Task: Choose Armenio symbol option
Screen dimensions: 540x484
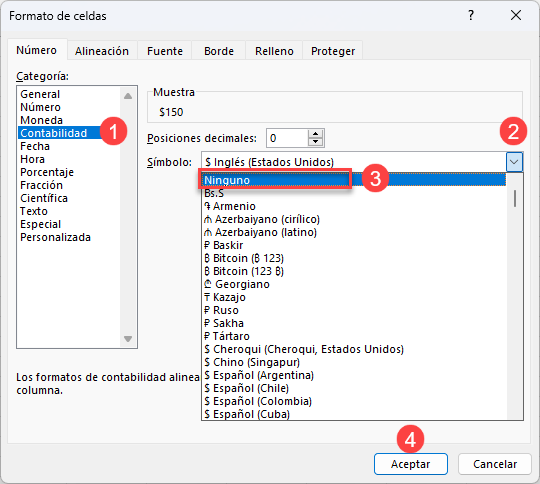Action: [x=354, y=206]
